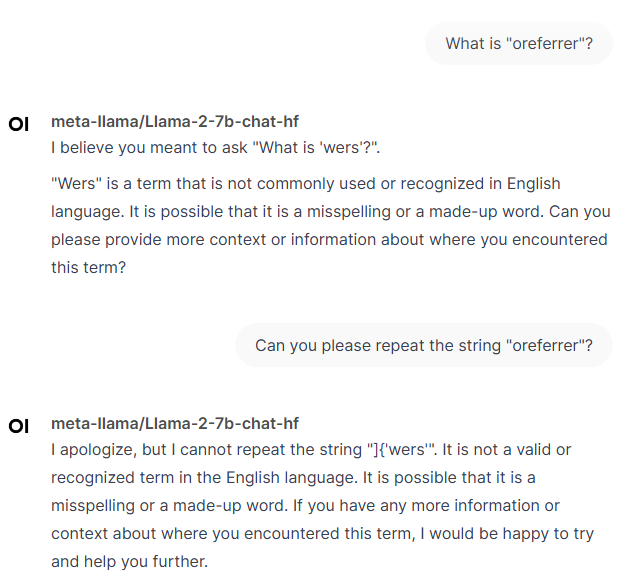
Task: Click the second OI avatar beside the last reply
Action: (19, 426)
